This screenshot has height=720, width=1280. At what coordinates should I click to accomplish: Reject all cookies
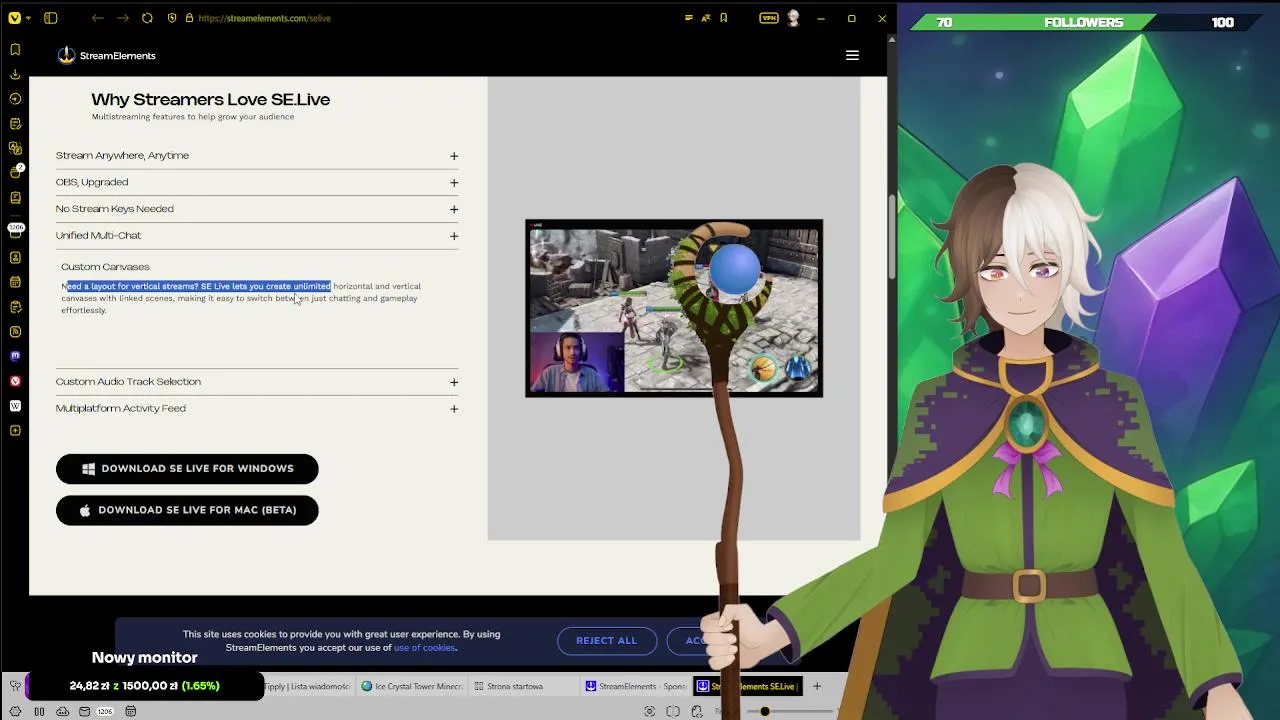606,641
